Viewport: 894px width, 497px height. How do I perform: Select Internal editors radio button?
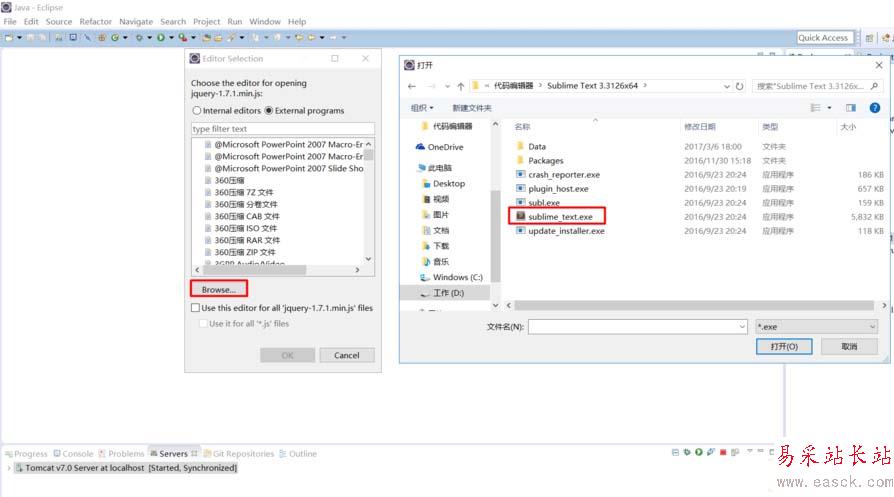(x=197, y=111)
